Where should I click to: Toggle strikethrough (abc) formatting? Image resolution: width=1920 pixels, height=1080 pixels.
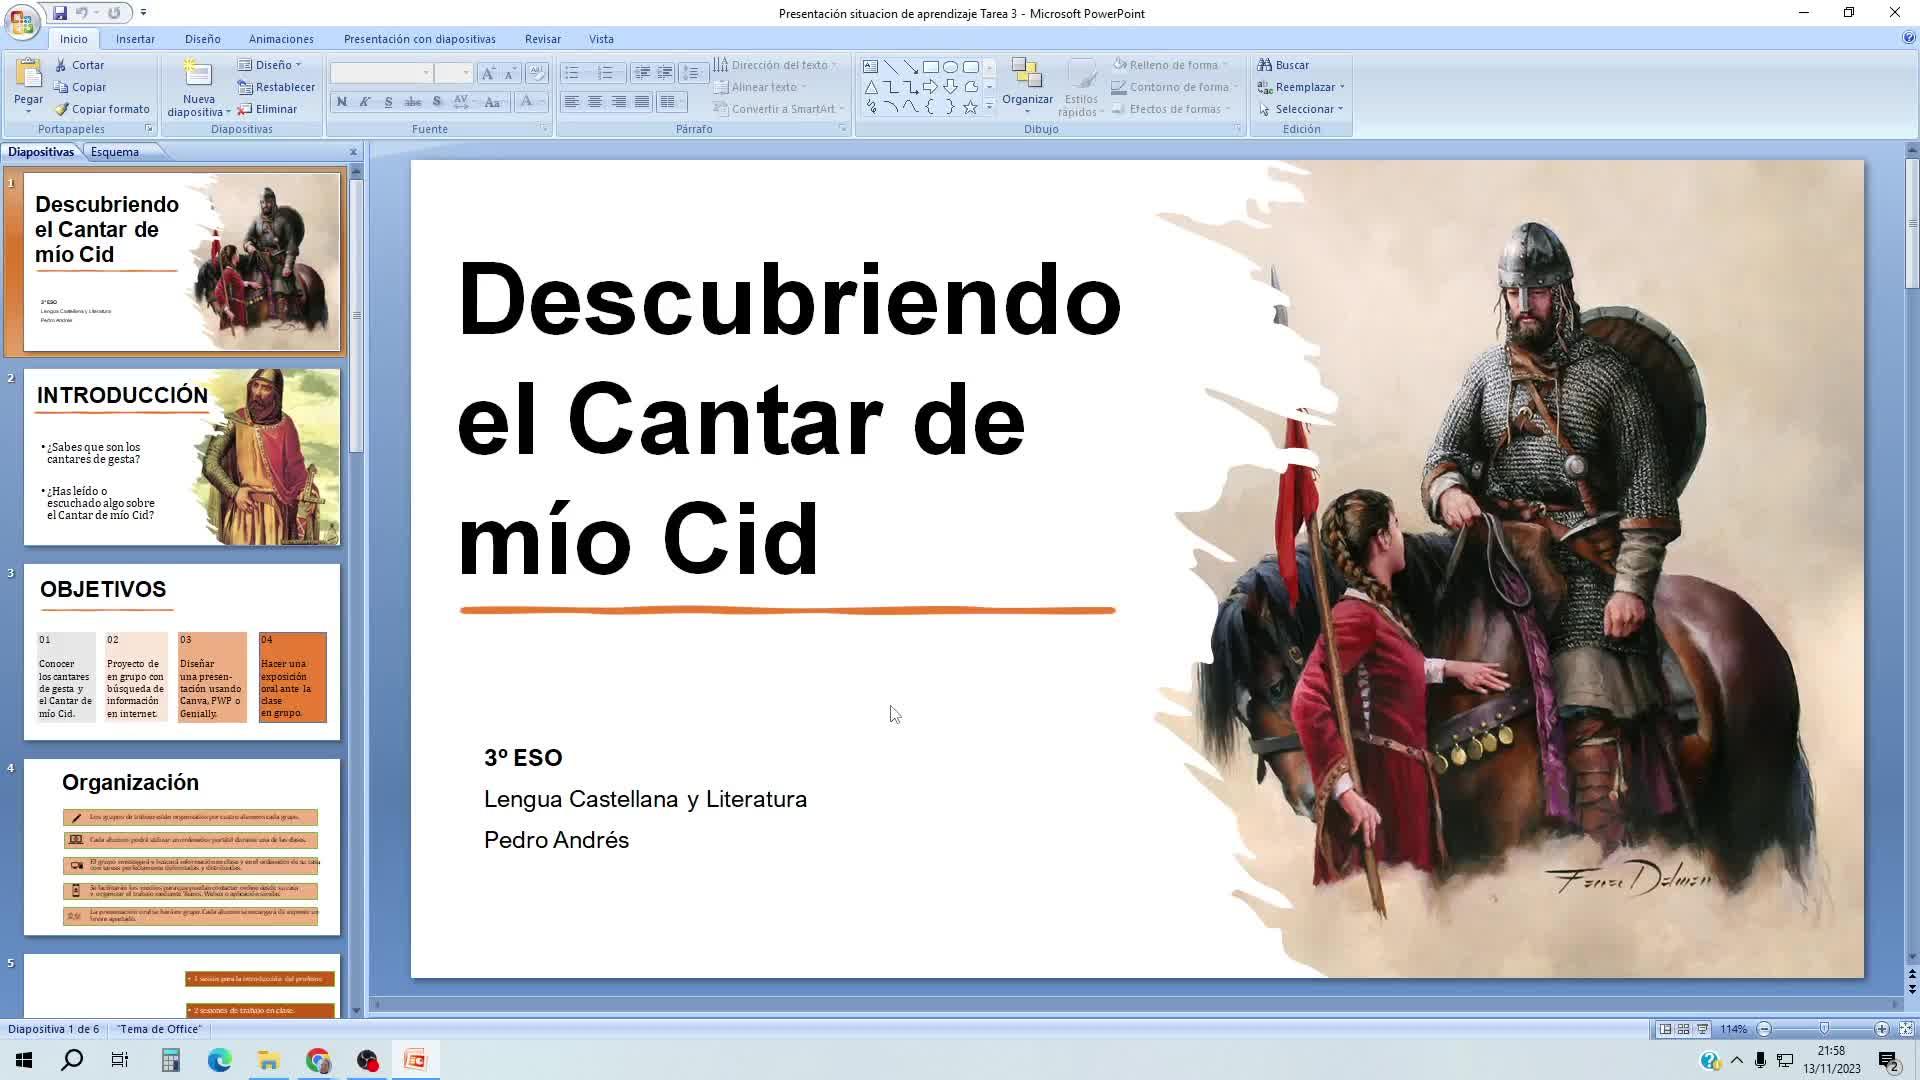[412, 102]
